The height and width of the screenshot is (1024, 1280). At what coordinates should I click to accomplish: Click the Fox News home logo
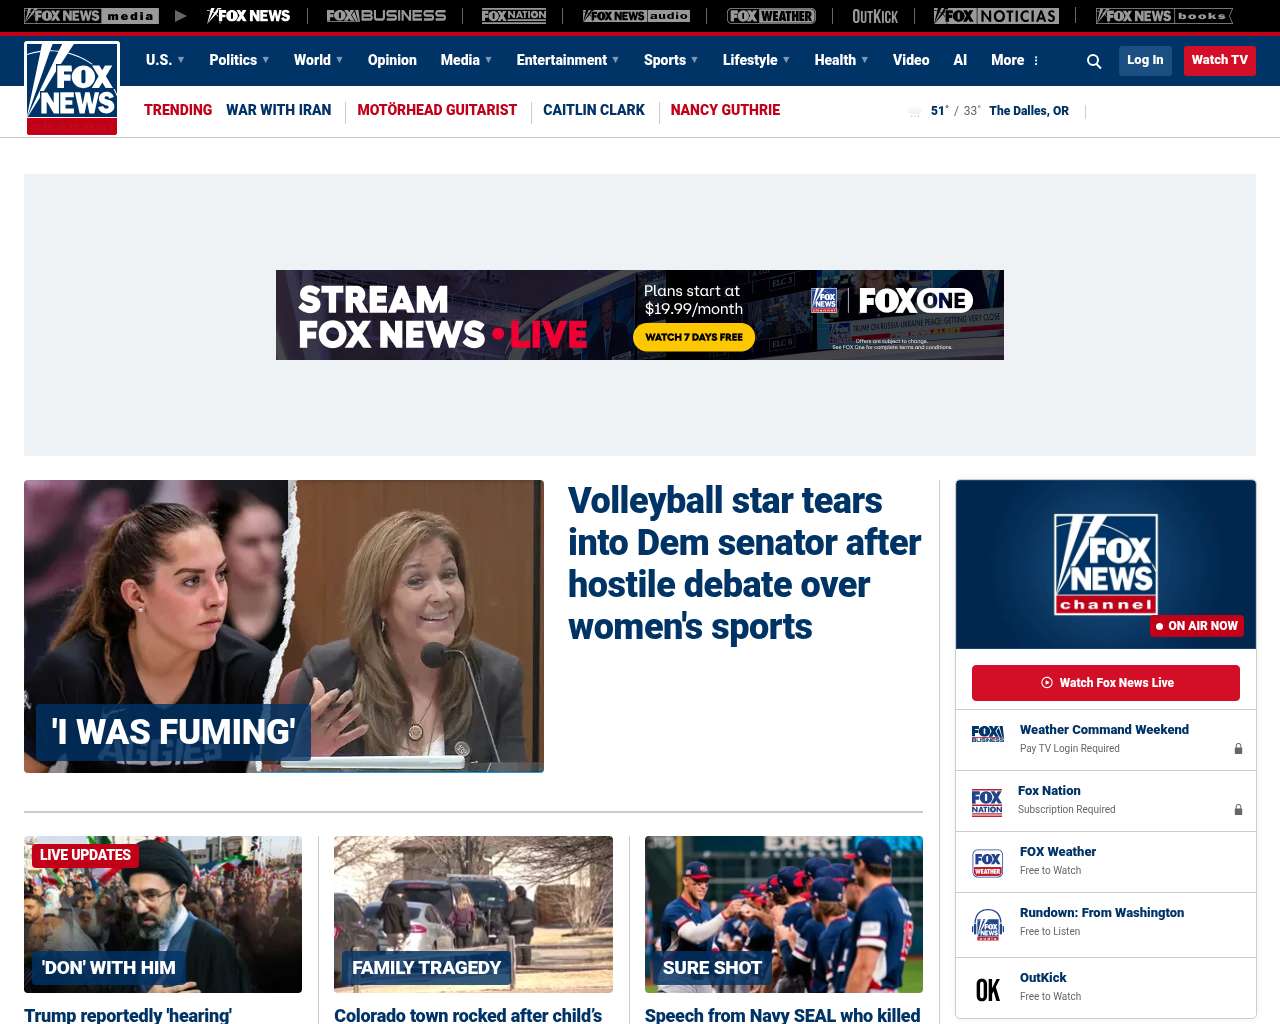point(72,88)
